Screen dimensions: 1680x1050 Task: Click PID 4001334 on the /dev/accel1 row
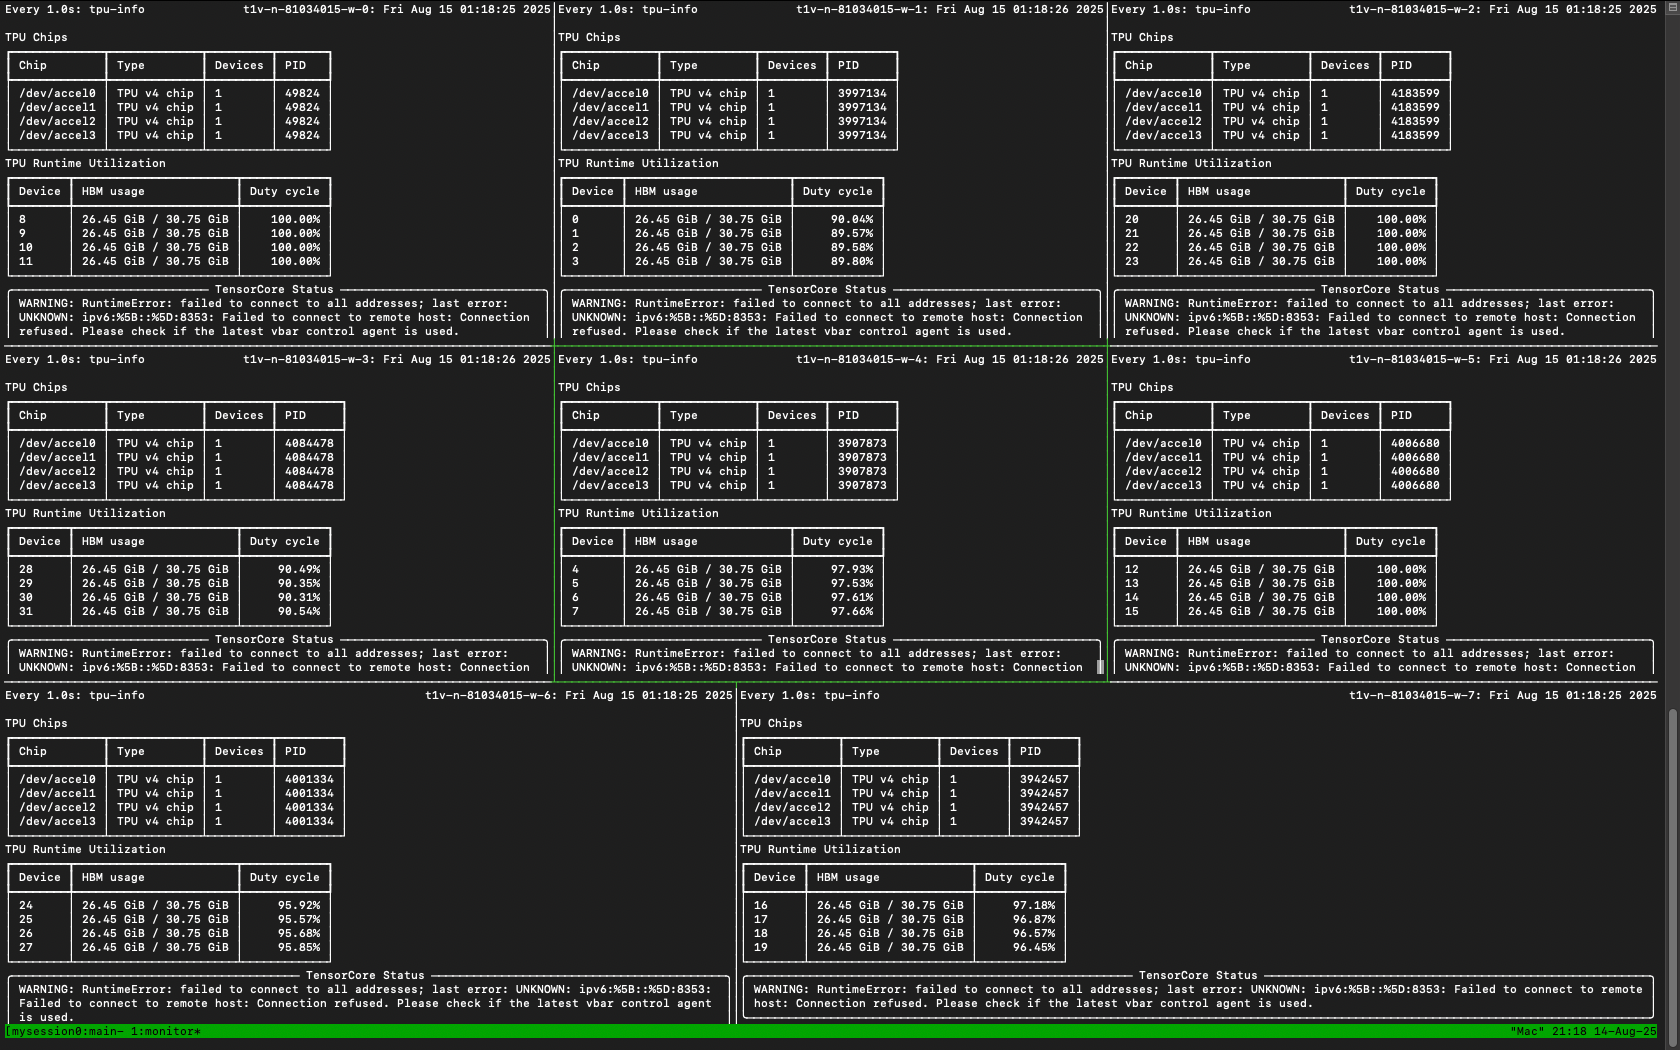[309, 793]
